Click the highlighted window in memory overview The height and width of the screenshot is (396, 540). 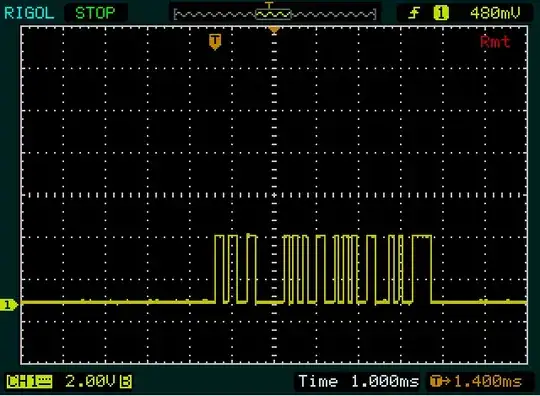tap(273, 14)
